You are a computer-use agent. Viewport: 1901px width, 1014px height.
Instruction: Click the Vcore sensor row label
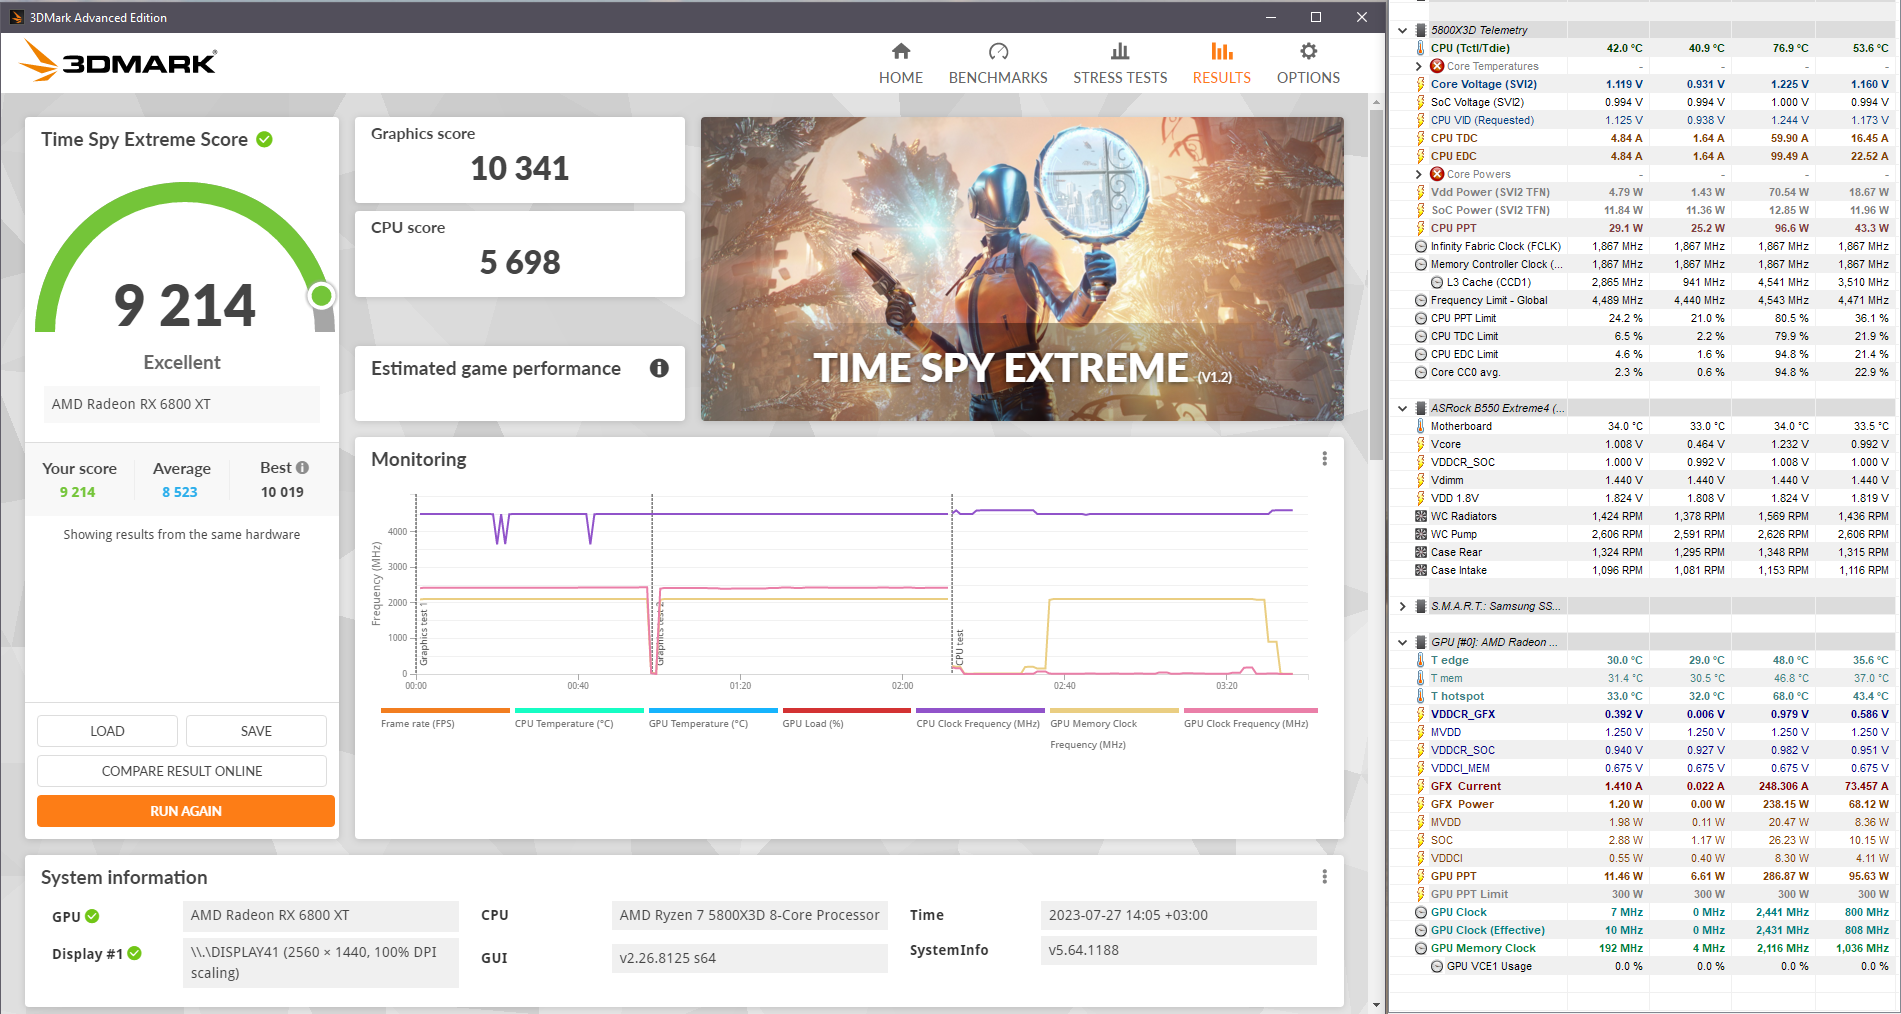[1446, 444]
